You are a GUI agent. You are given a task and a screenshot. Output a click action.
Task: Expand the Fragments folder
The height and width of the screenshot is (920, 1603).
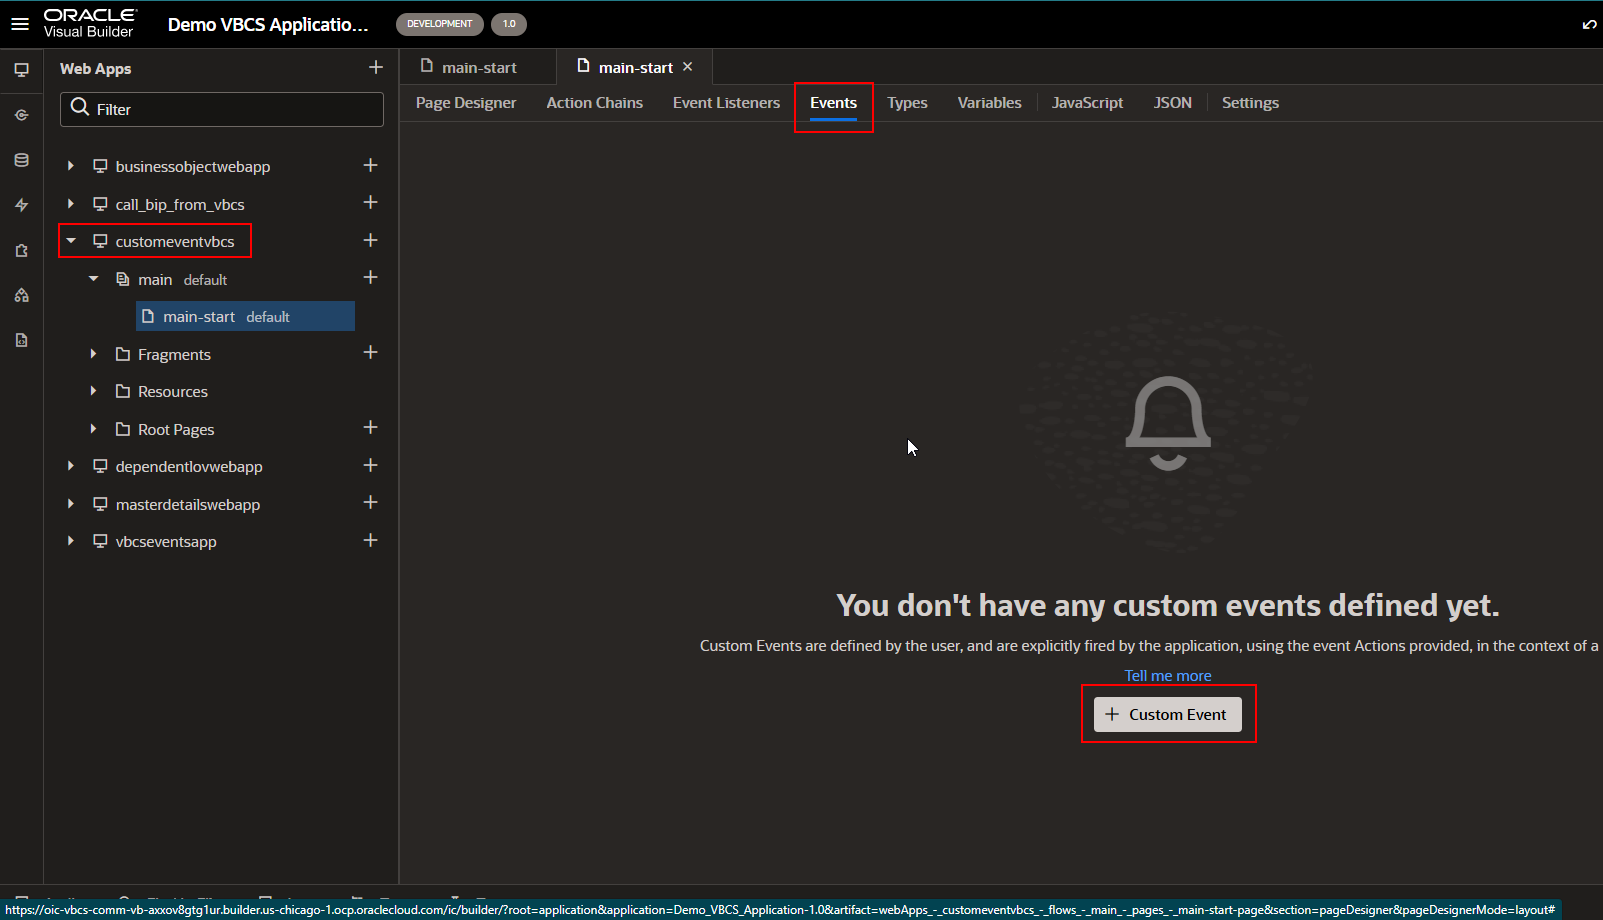(93, 354)
